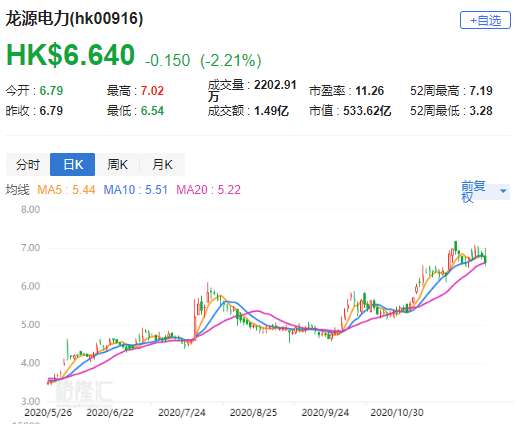
Task: Click the stock title 龙源电力(hk00916)
Action: coord(74,18)
